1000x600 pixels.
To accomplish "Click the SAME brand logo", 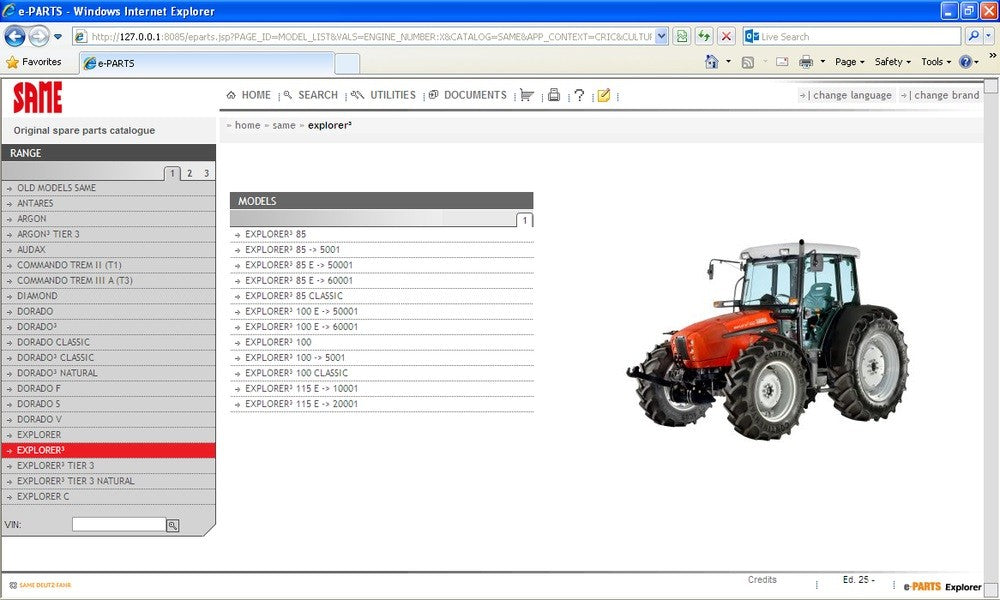I will pyautogui.click(x=38, y=98).
